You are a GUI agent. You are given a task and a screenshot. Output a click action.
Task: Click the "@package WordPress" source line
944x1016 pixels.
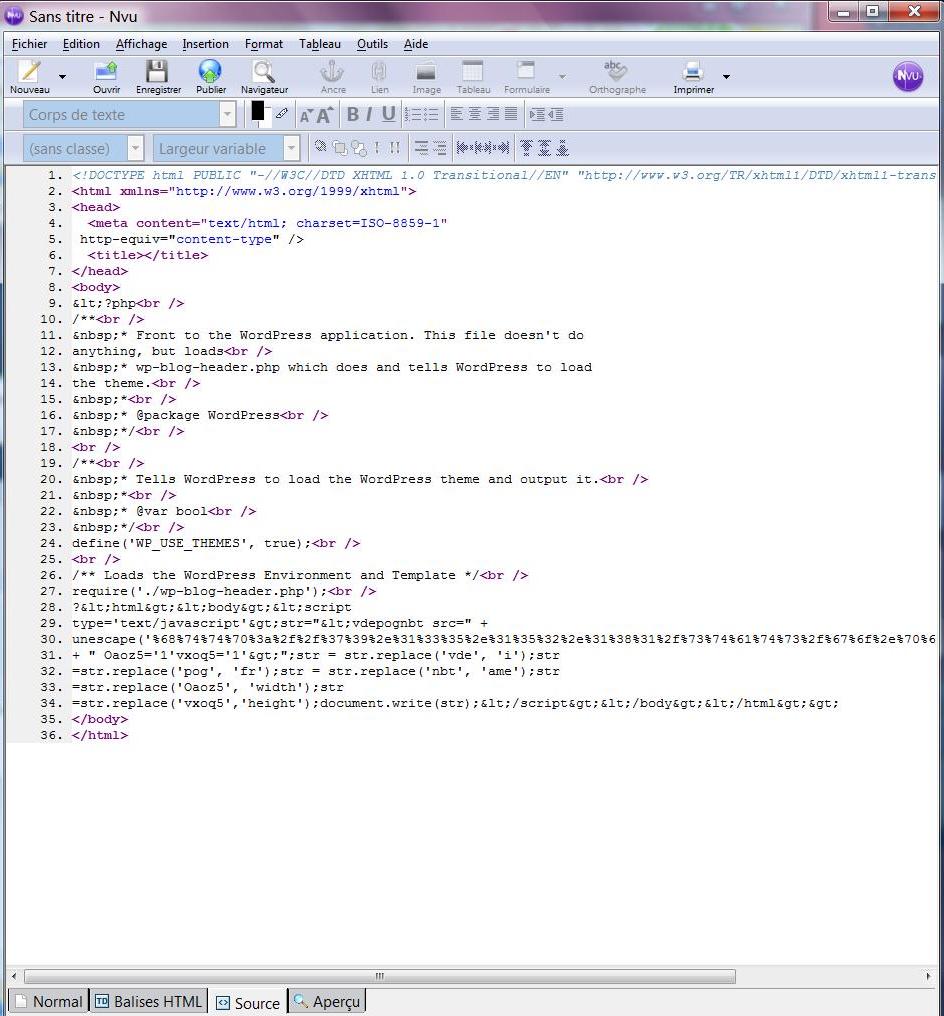coord(200,415)
